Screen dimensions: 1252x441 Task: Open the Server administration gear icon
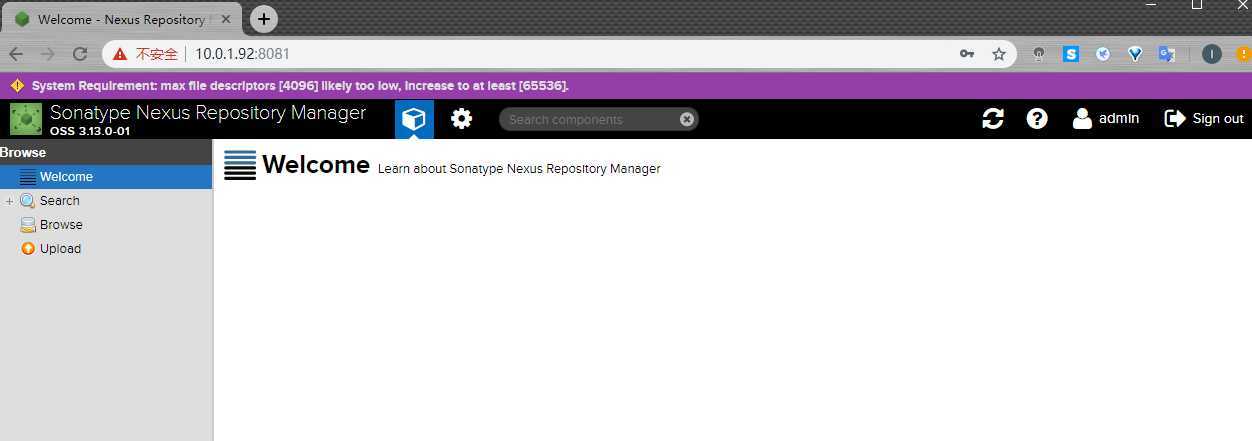tap(461, 119)
